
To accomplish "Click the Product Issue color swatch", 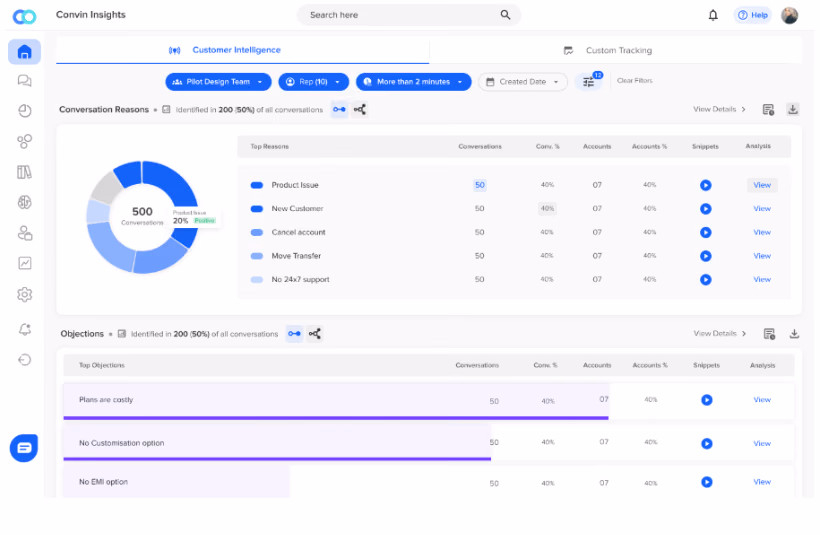I will [x=257, y=185].
